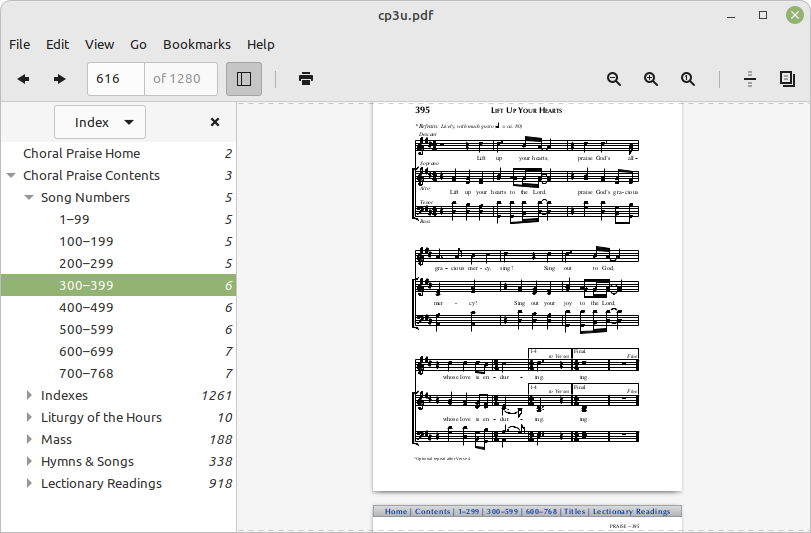This screenshot has height=533, width=811.
Task: Select Choral Praise Home entry
Action: coord(118,154)
